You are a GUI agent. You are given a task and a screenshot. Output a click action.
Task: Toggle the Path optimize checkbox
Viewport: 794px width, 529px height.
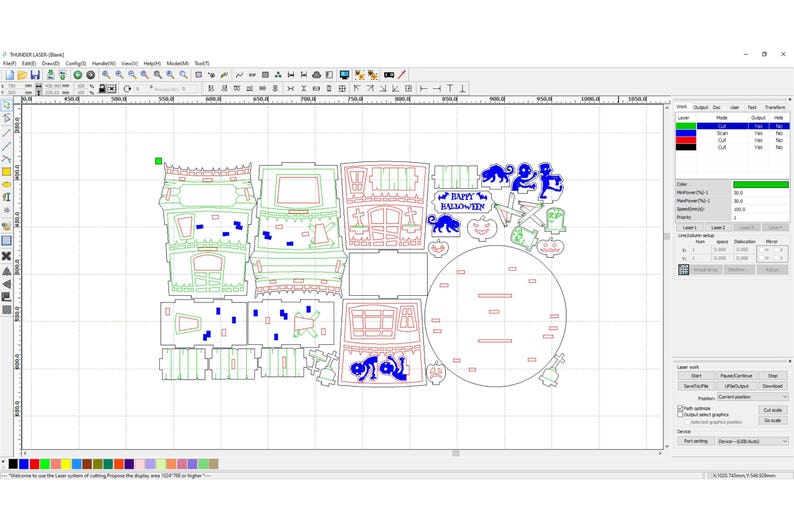tap(681, 408)
